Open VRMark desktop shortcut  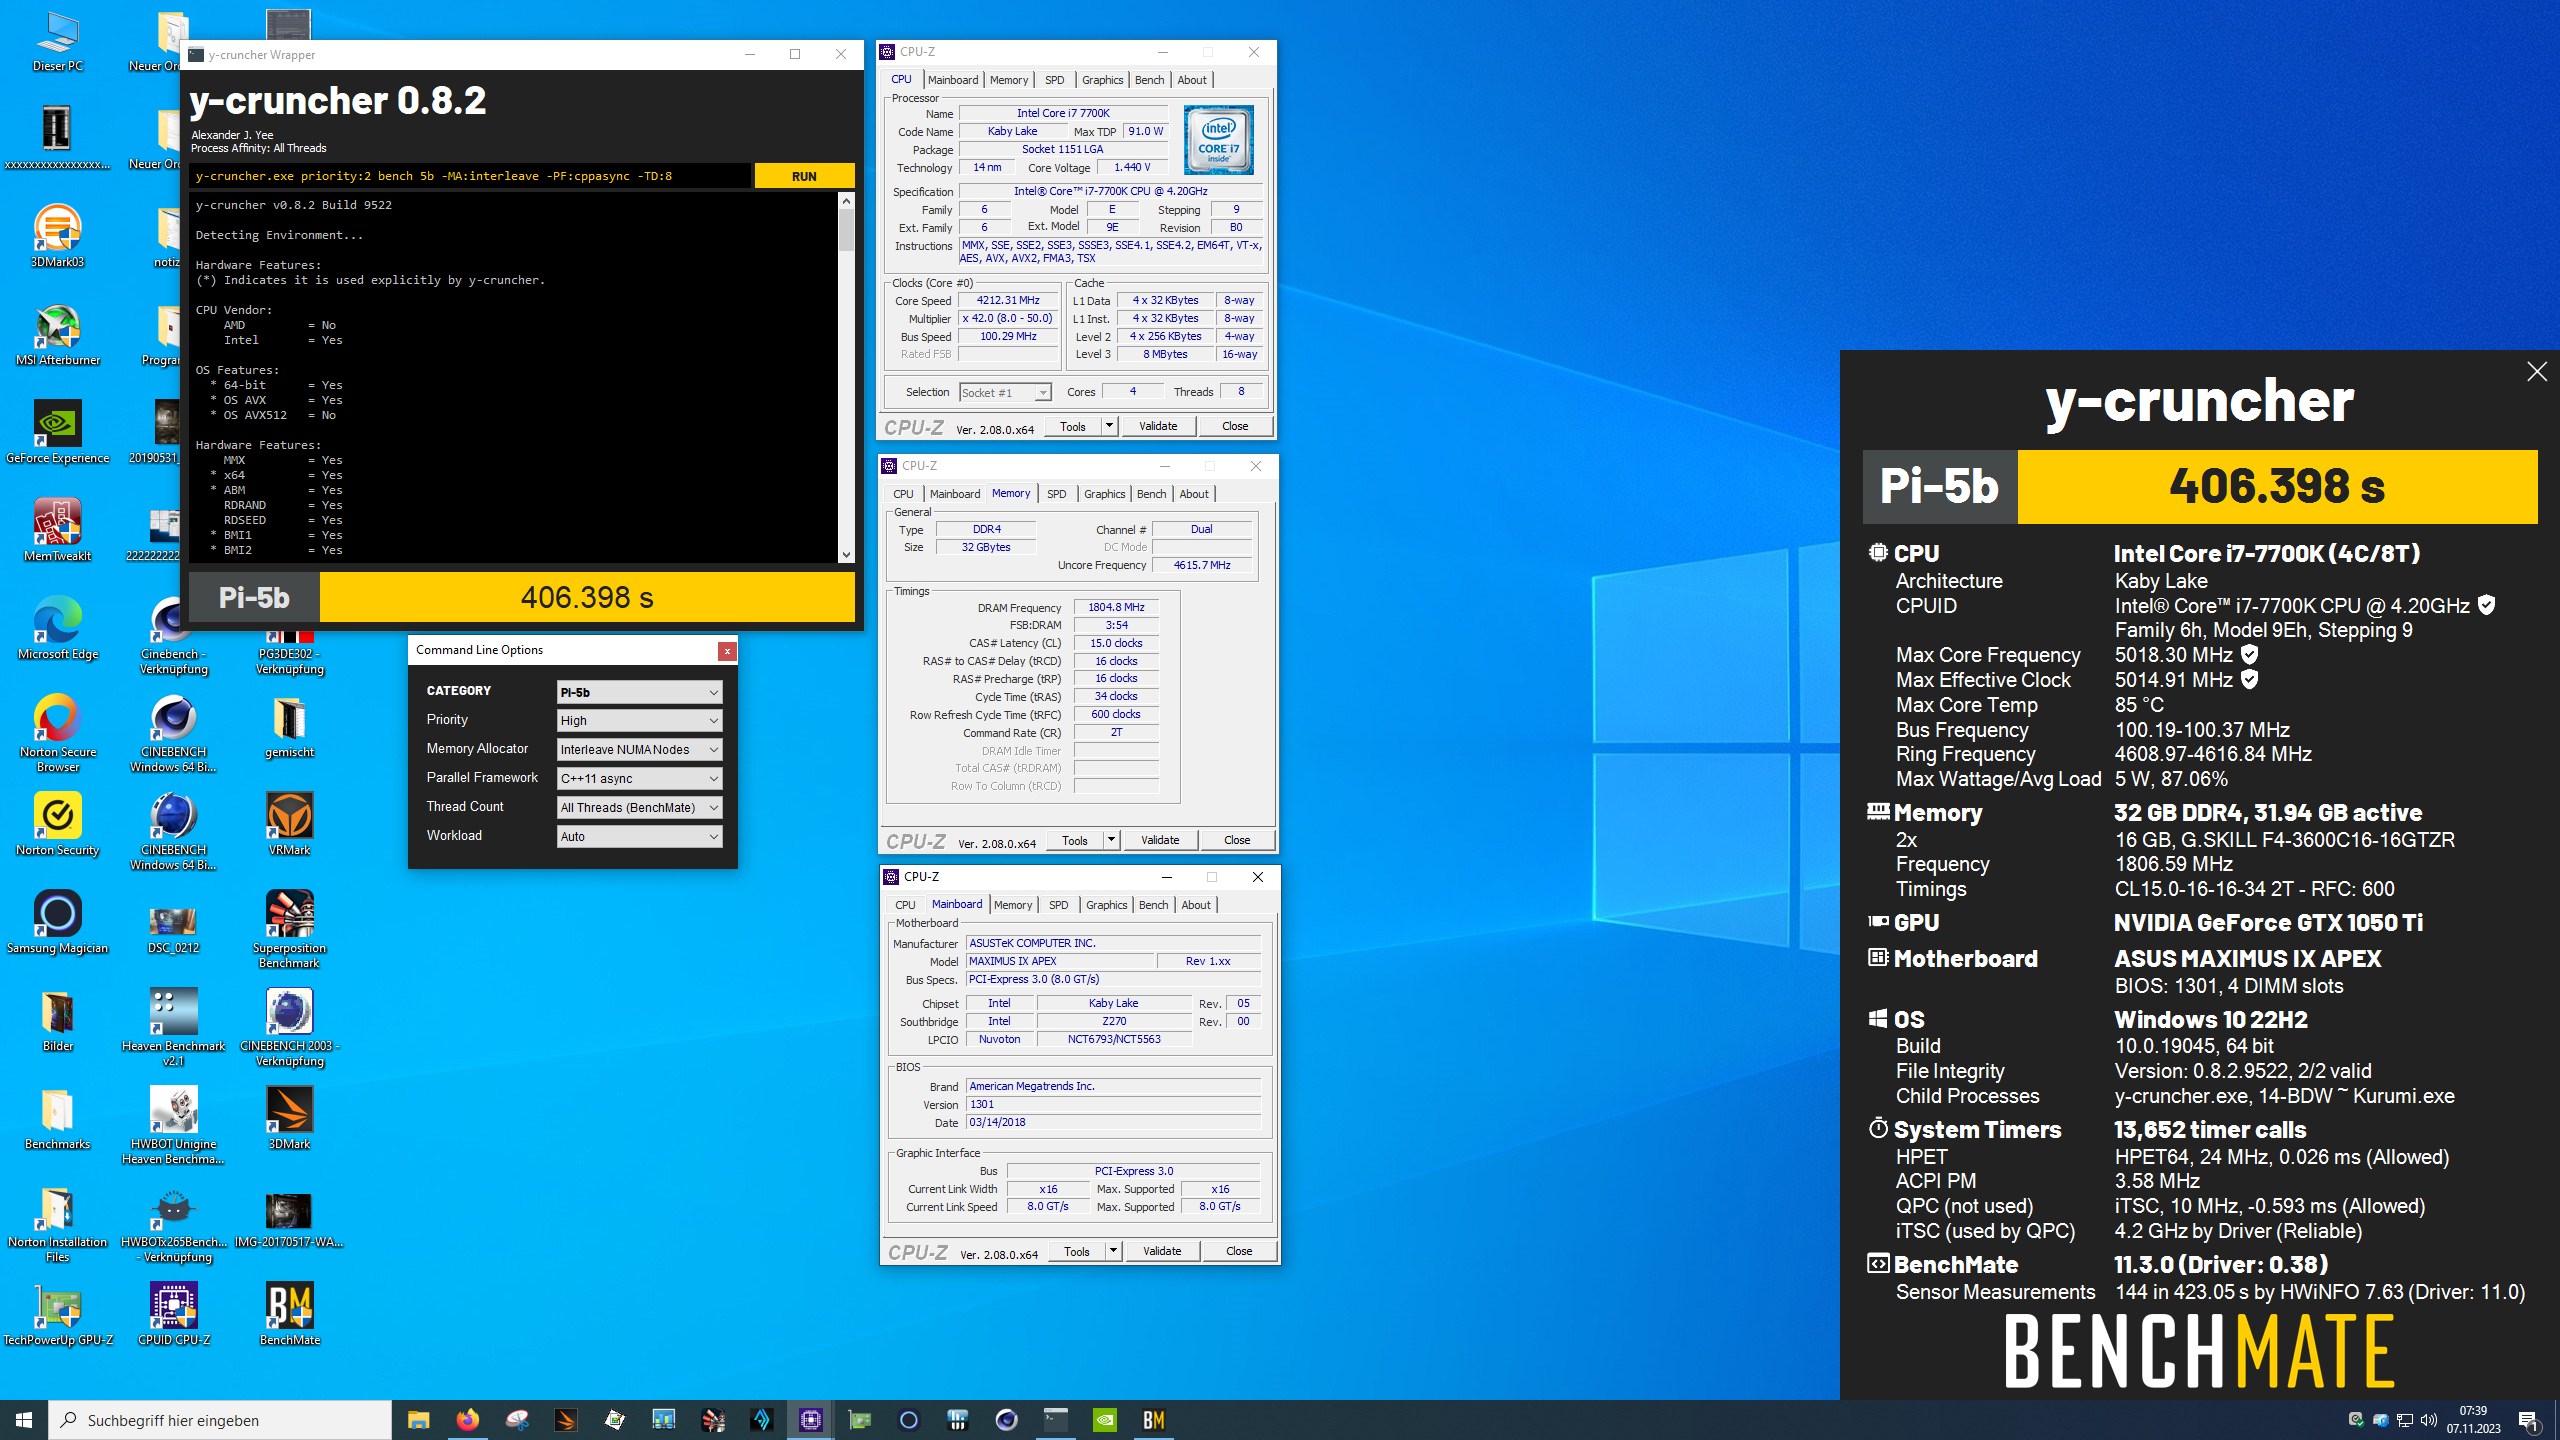point(289,825)
